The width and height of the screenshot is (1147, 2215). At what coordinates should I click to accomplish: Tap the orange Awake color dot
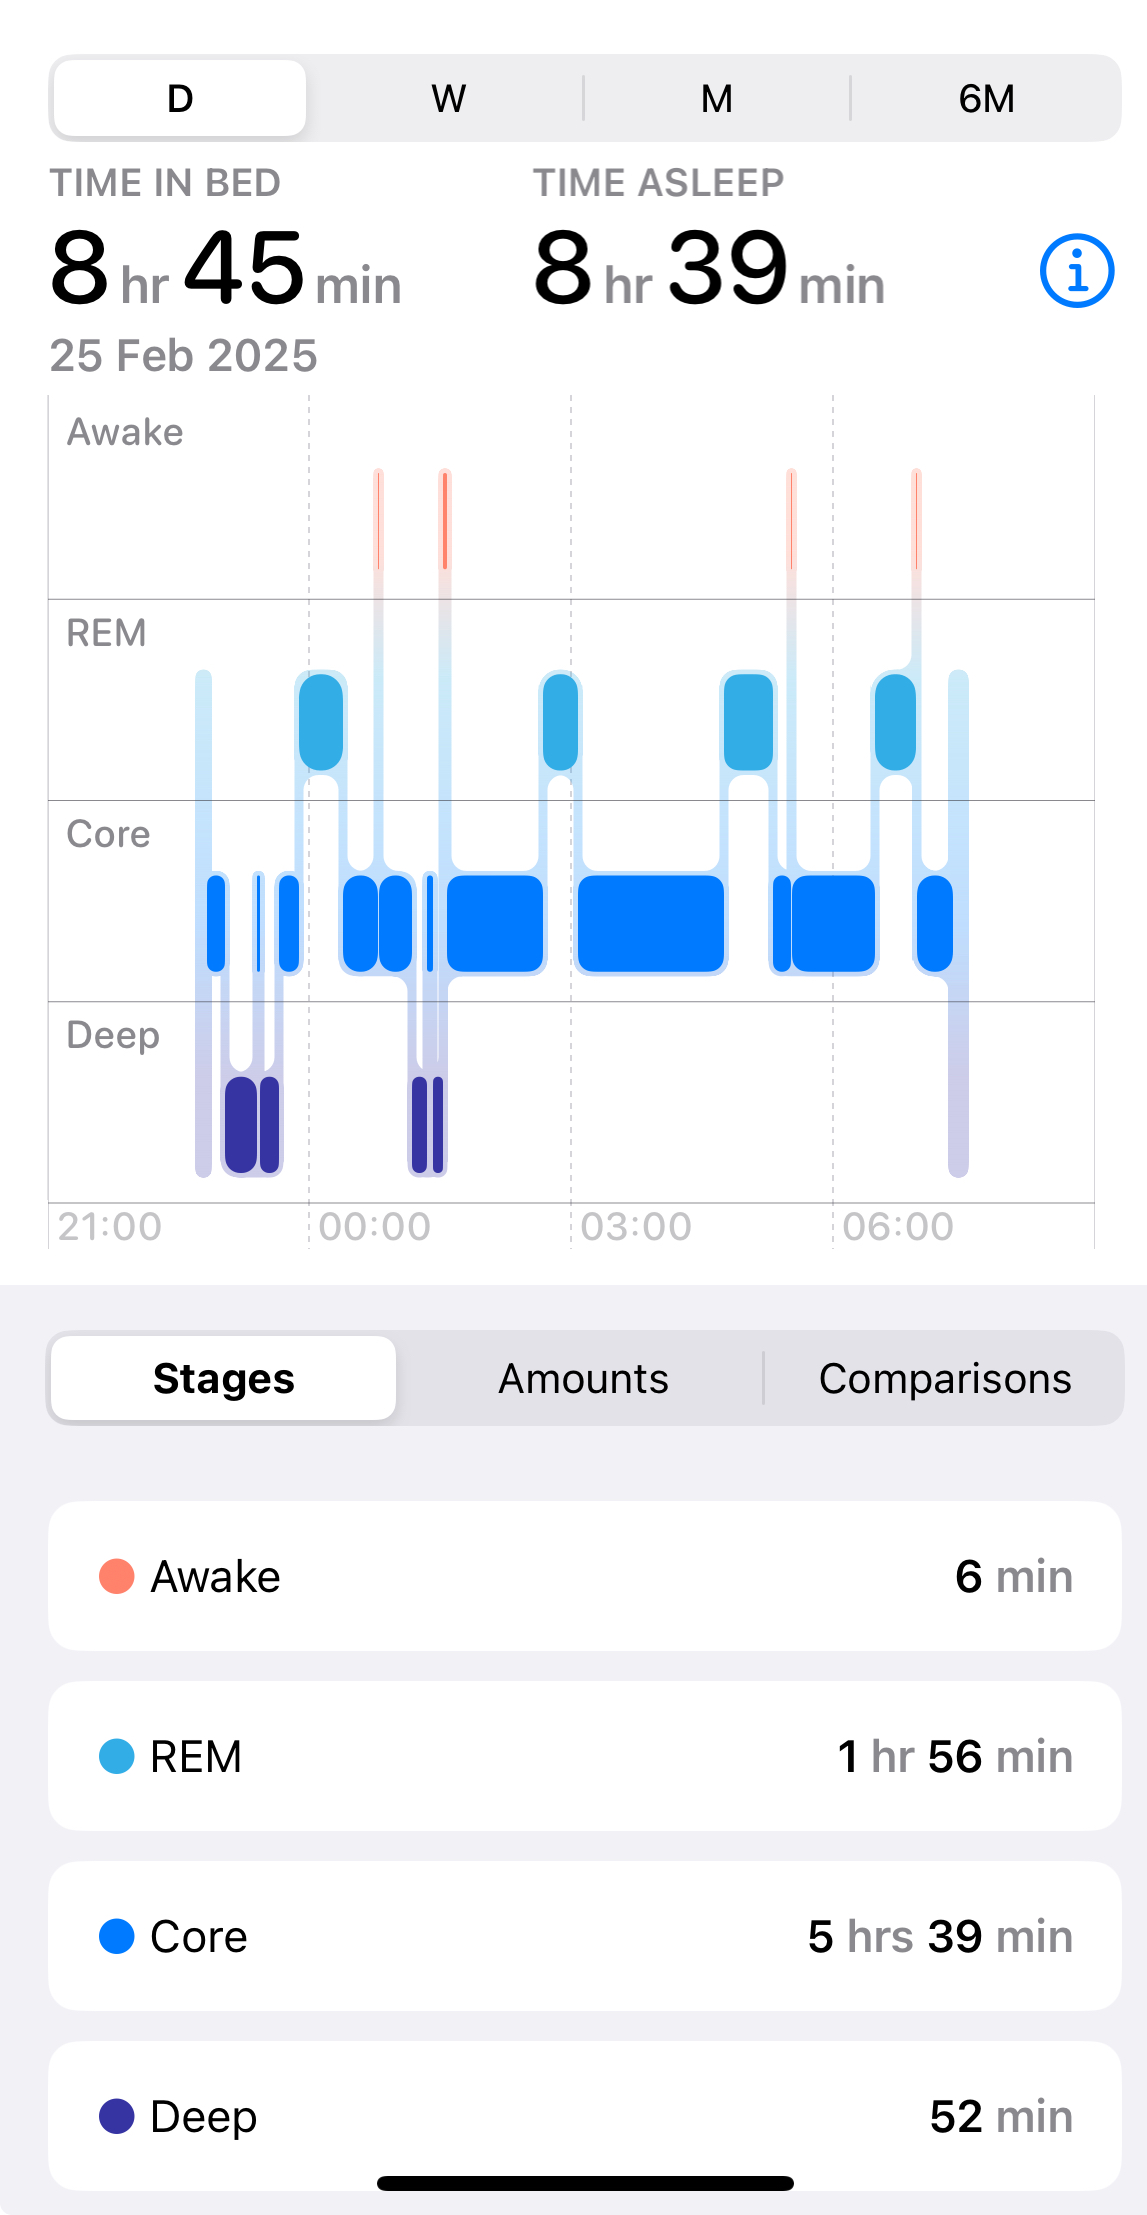point(117,1576)
